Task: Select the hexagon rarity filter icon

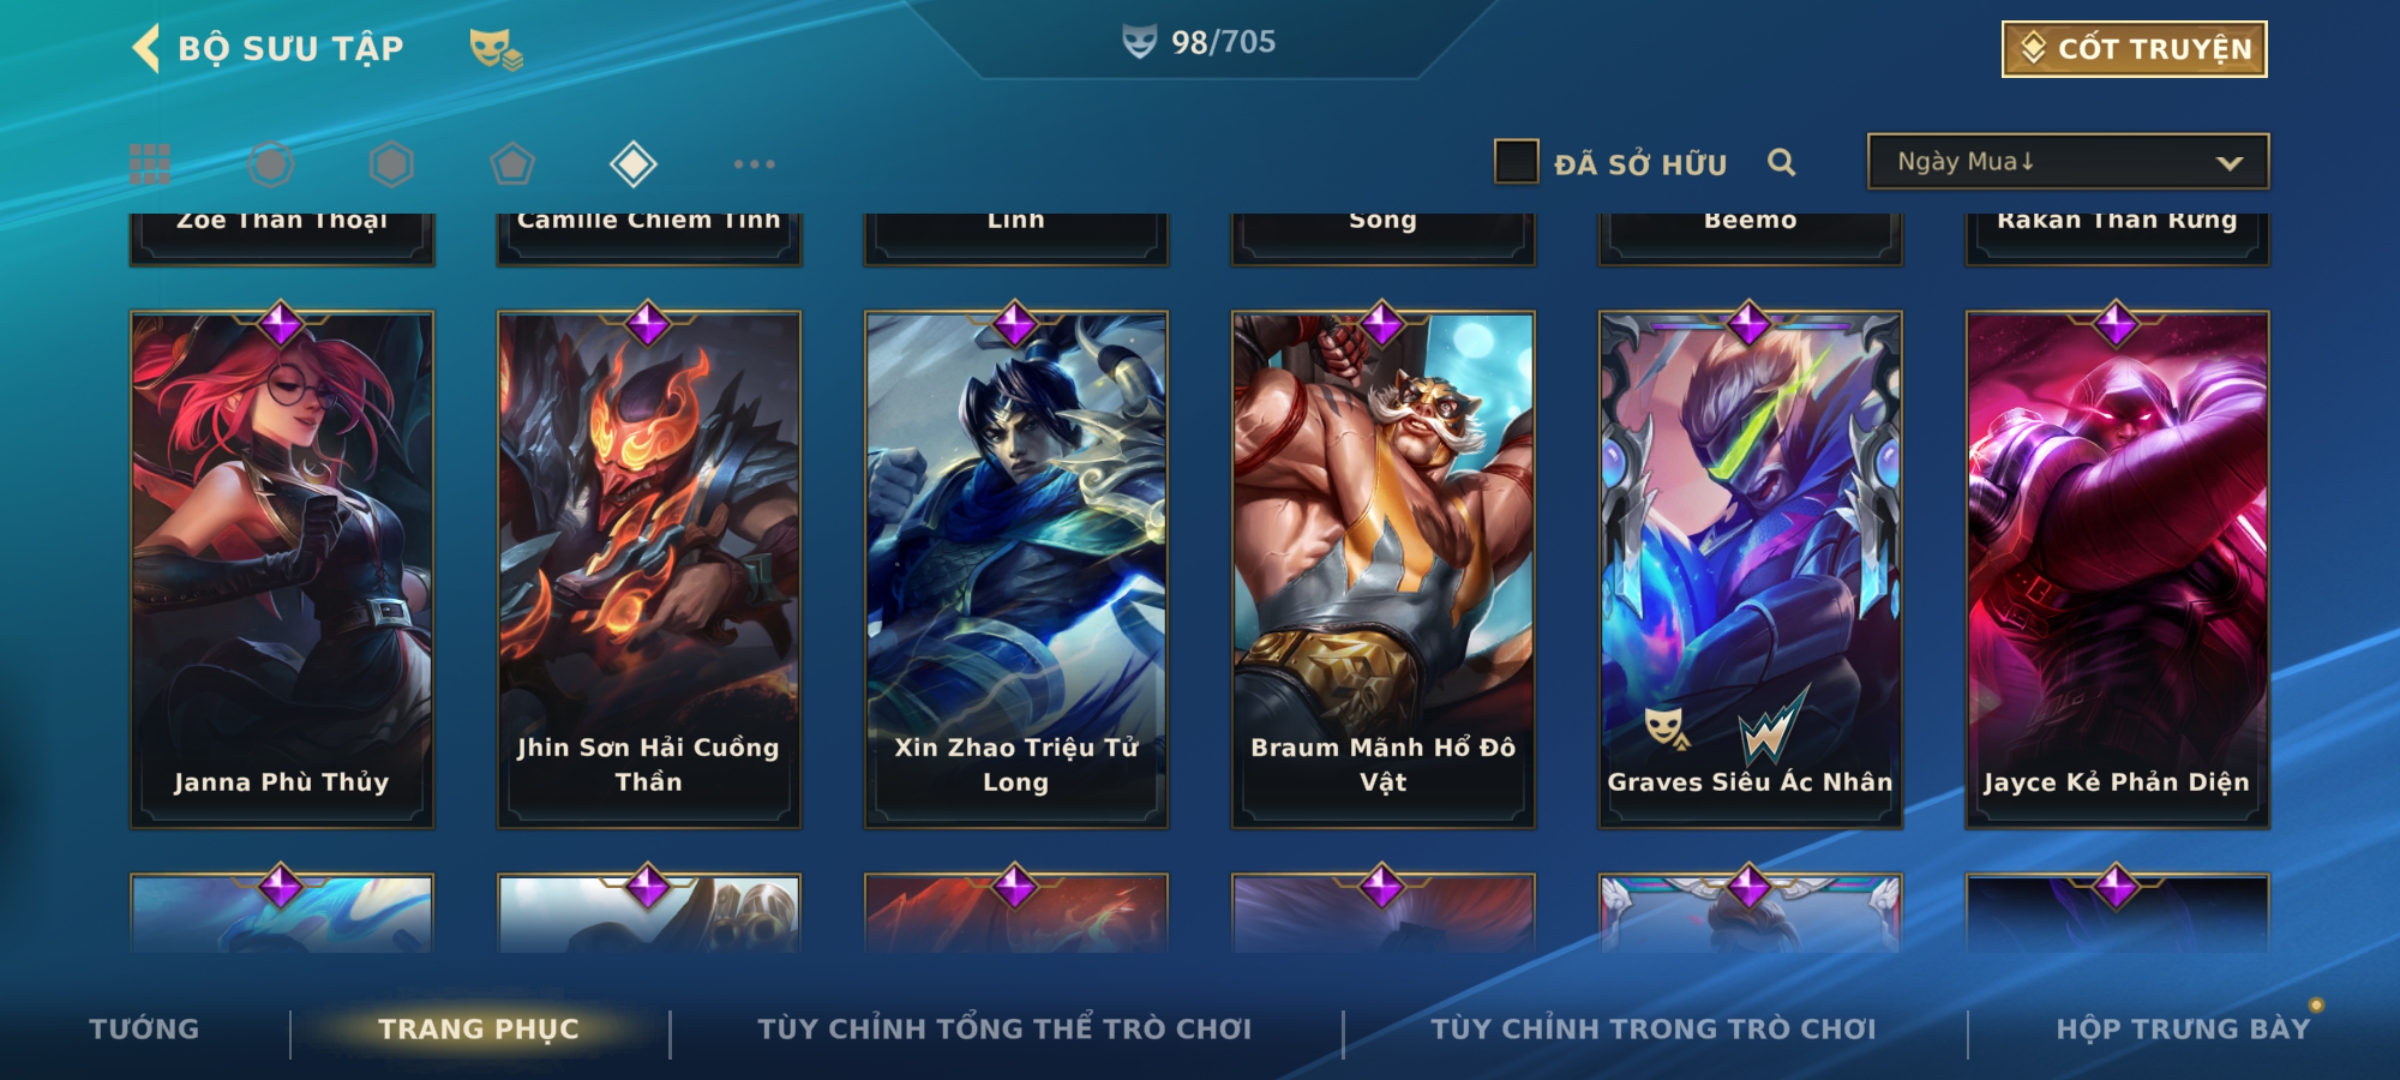Action: [391, 164]
